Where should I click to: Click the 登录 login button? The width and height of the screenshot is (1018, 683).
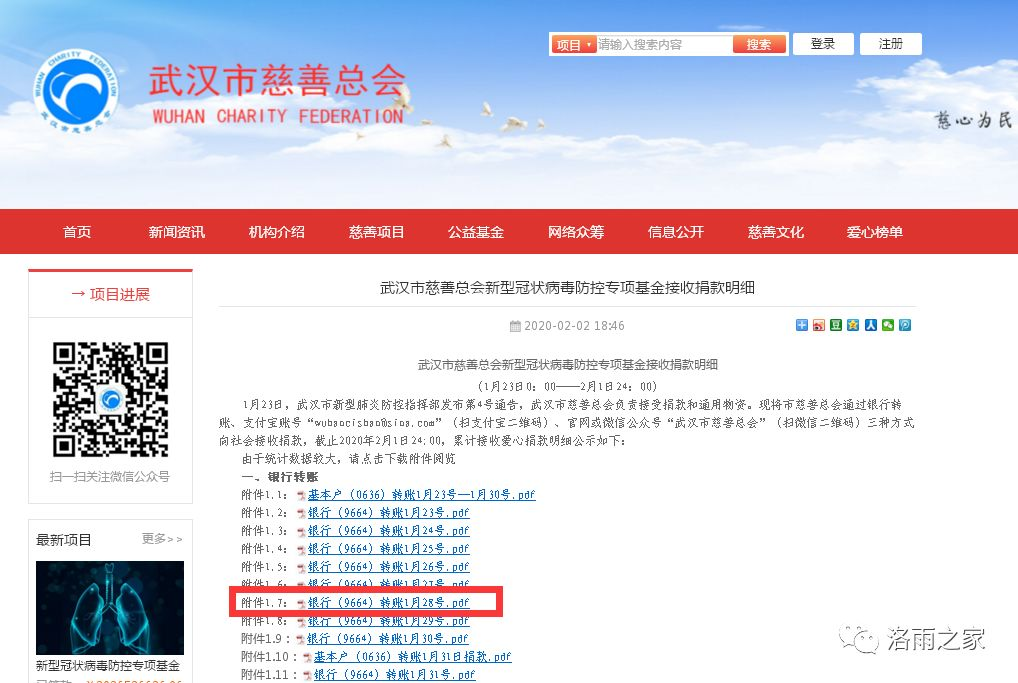(823, 44)
